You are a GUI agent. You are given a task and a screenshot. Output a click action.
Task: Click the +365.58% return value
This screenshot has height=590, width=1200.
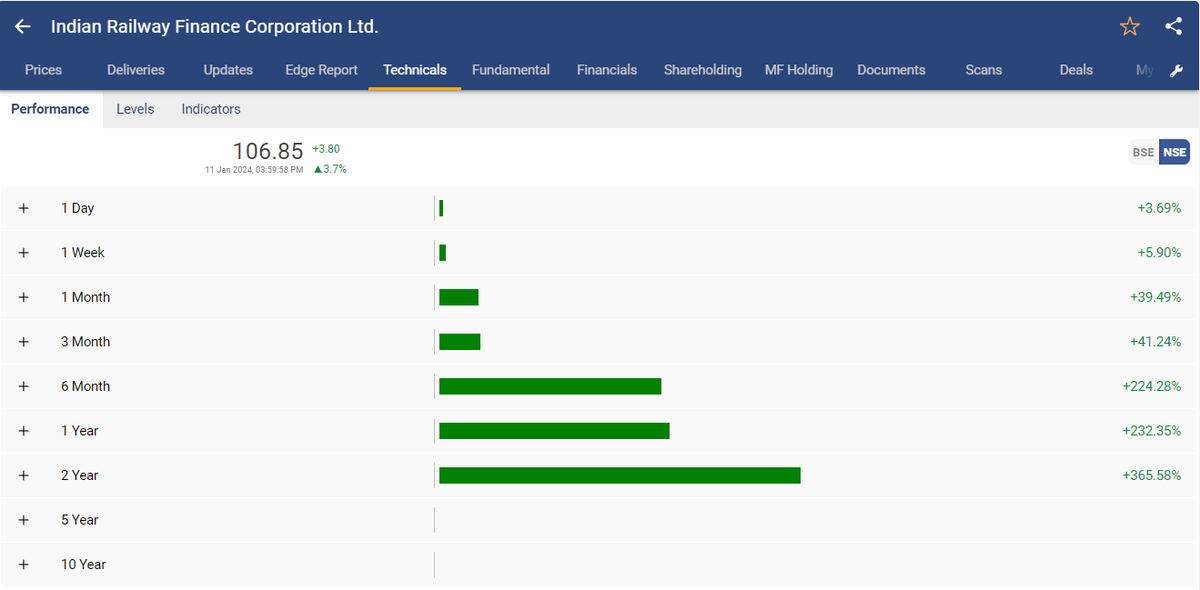pos(1152,475)
